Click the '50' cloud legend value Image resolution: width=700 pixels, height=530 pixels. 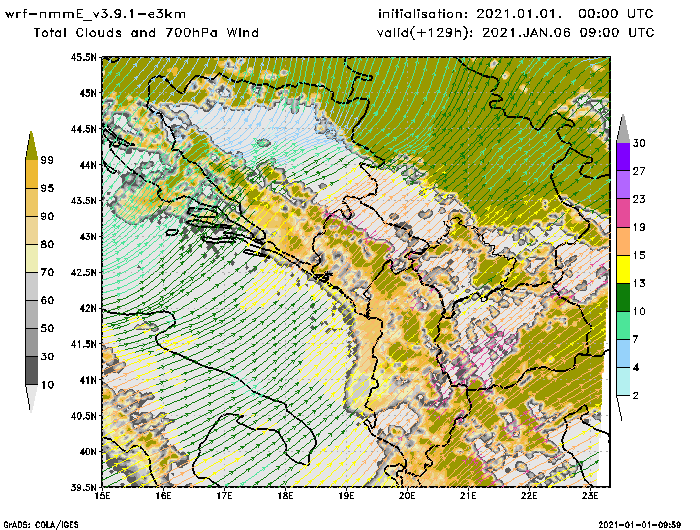coord(47,328)
